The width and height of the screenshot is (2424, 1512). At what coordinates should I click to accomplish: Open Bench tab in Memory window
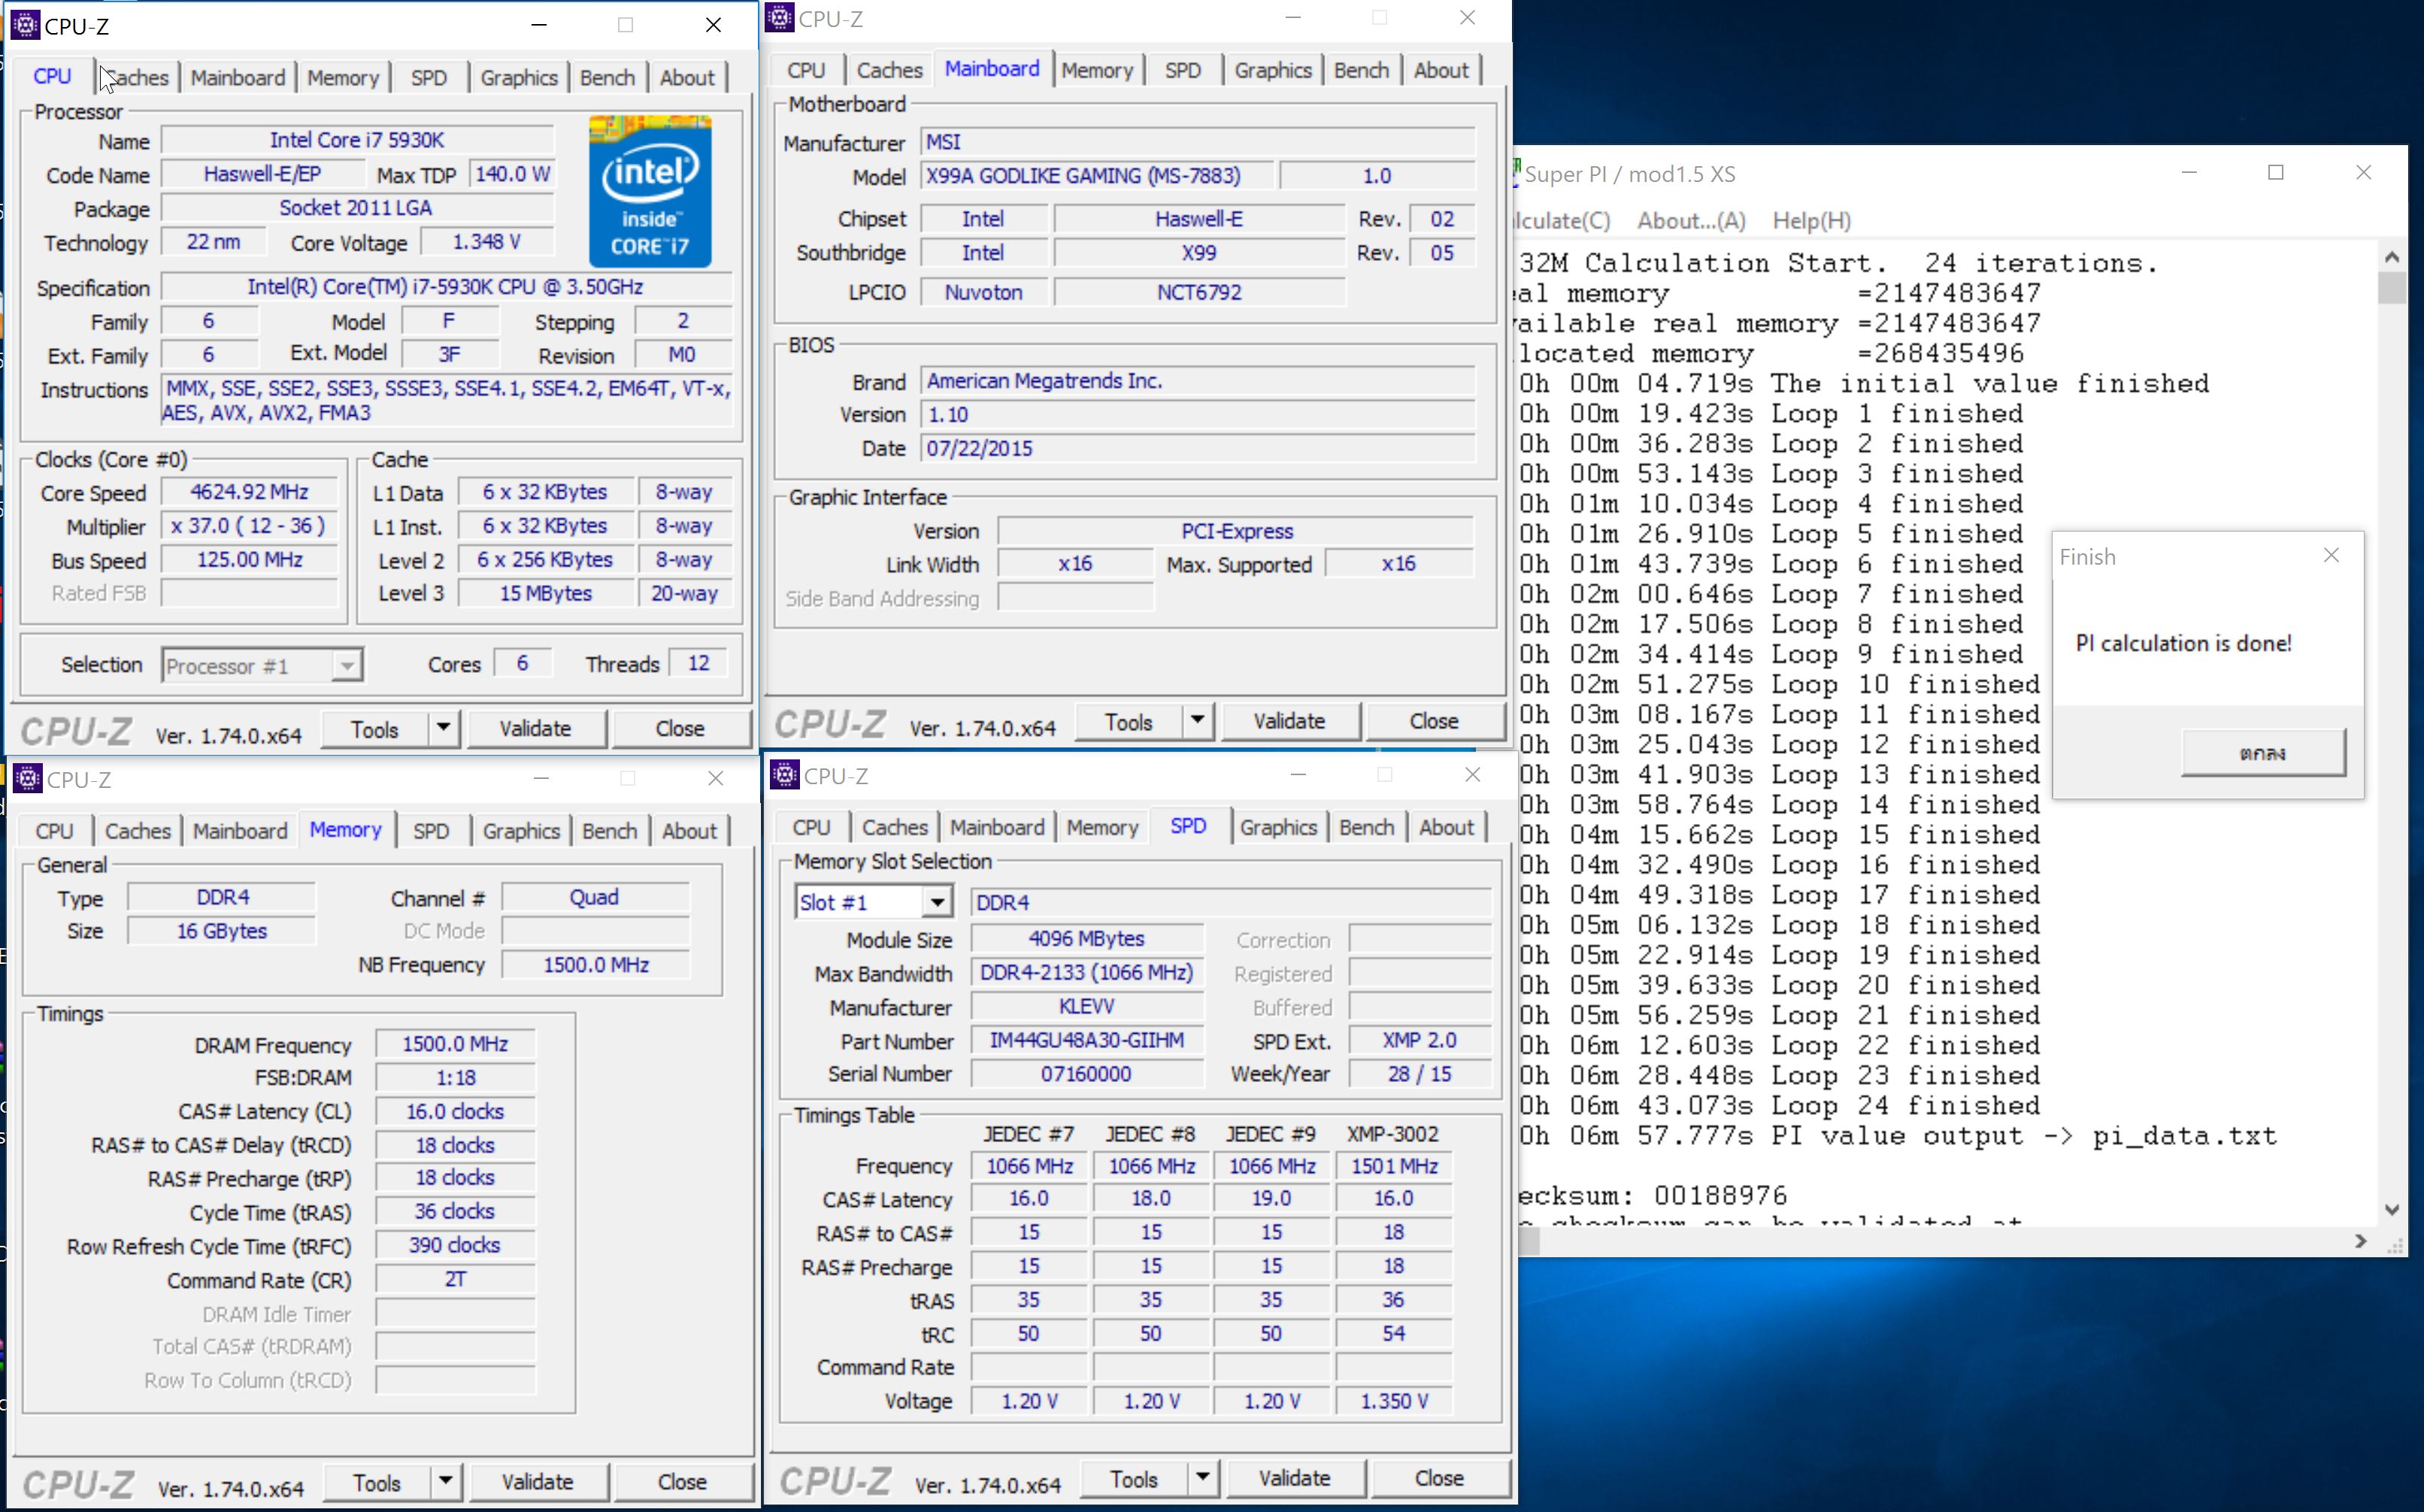point(609,830)
